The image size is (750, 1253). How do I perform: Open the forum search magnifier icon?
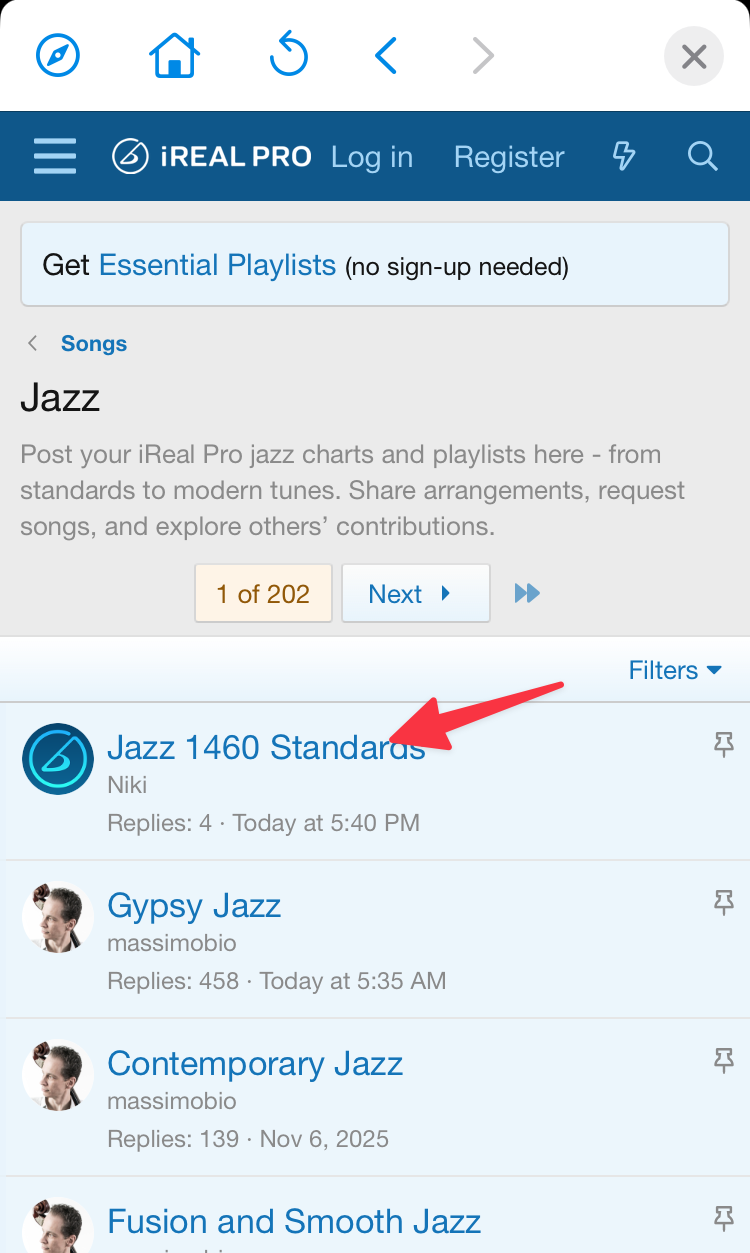tap(703, 157)
